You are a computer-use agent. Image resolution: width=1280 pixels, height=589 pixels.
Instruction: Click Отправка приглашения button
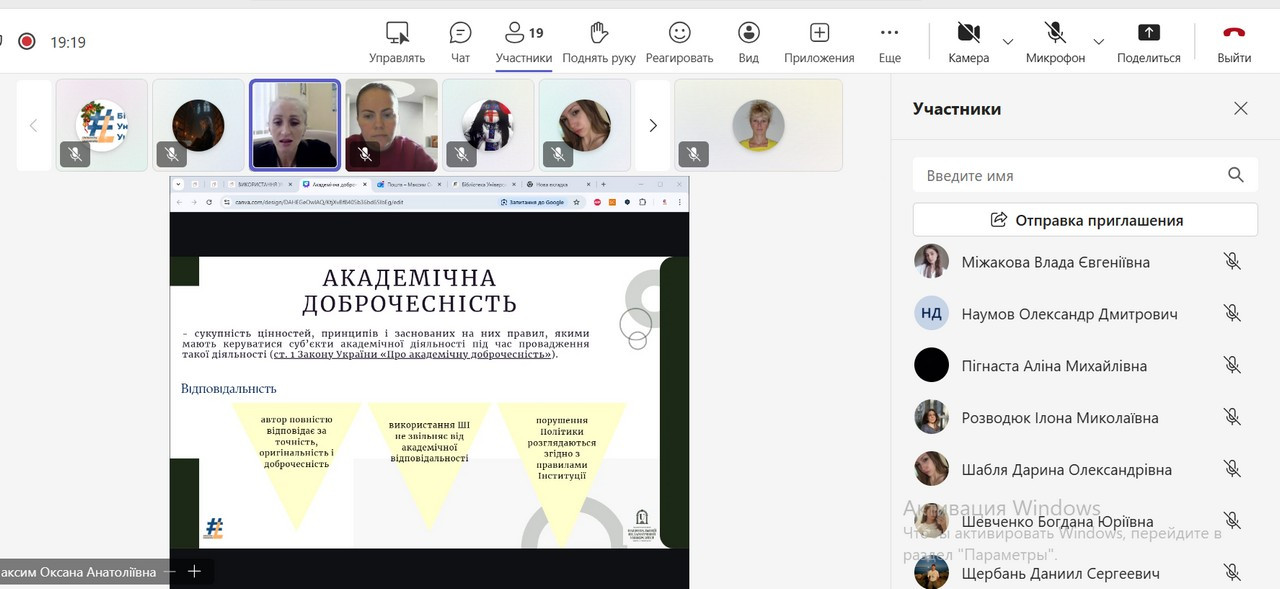pyautogui.click(x=1085, y=220)
